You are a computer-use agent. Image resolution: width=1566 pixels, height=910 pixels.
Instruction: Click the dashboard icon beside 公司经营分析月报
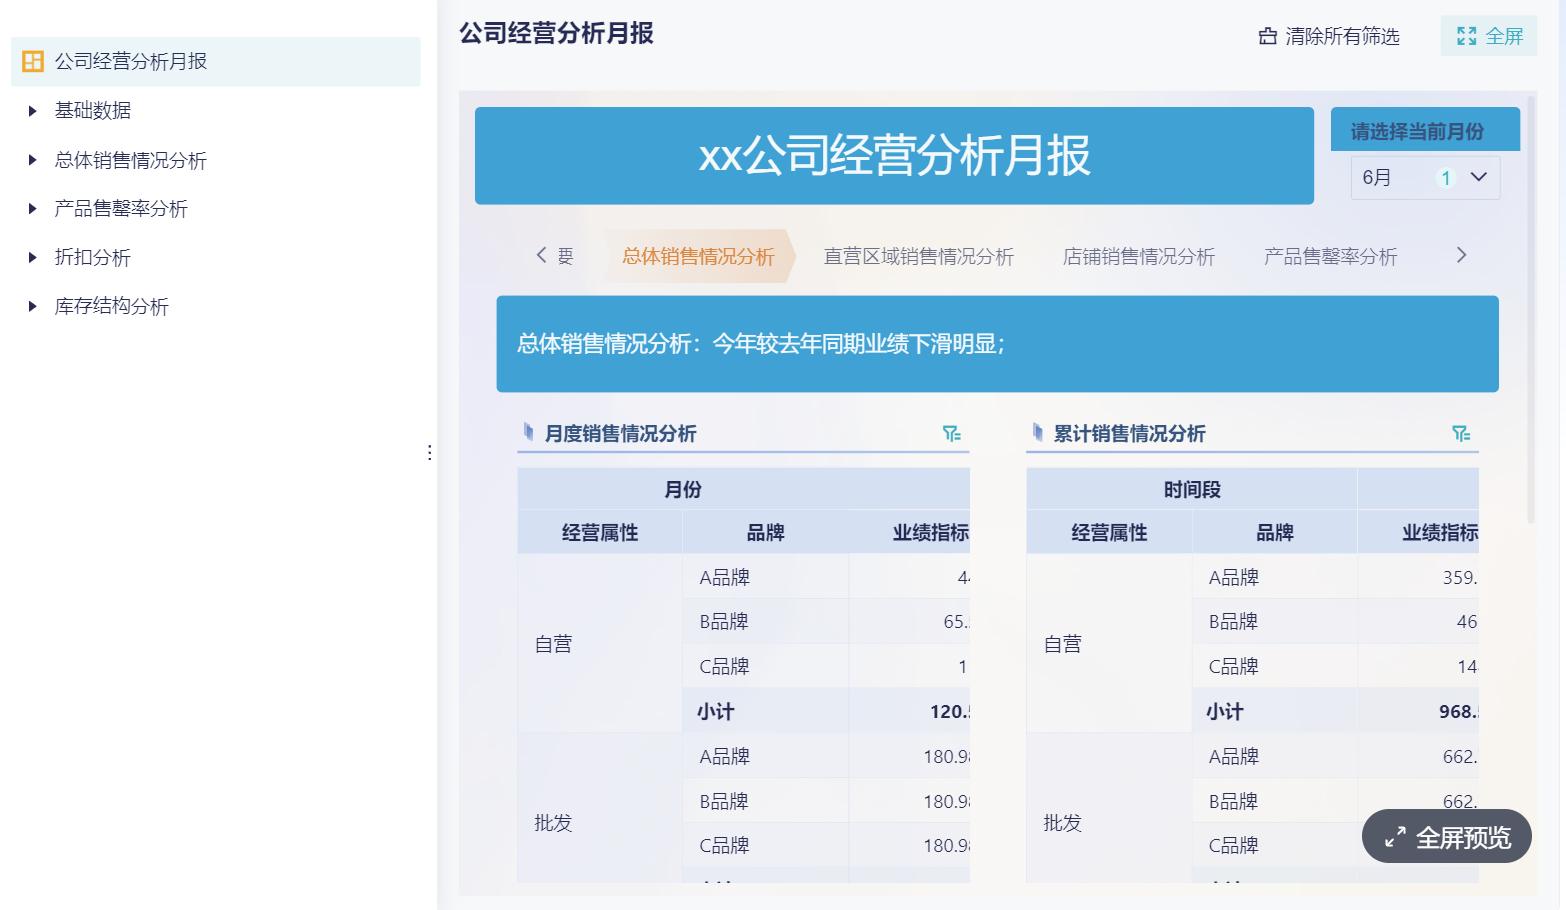tap(33, 62)
